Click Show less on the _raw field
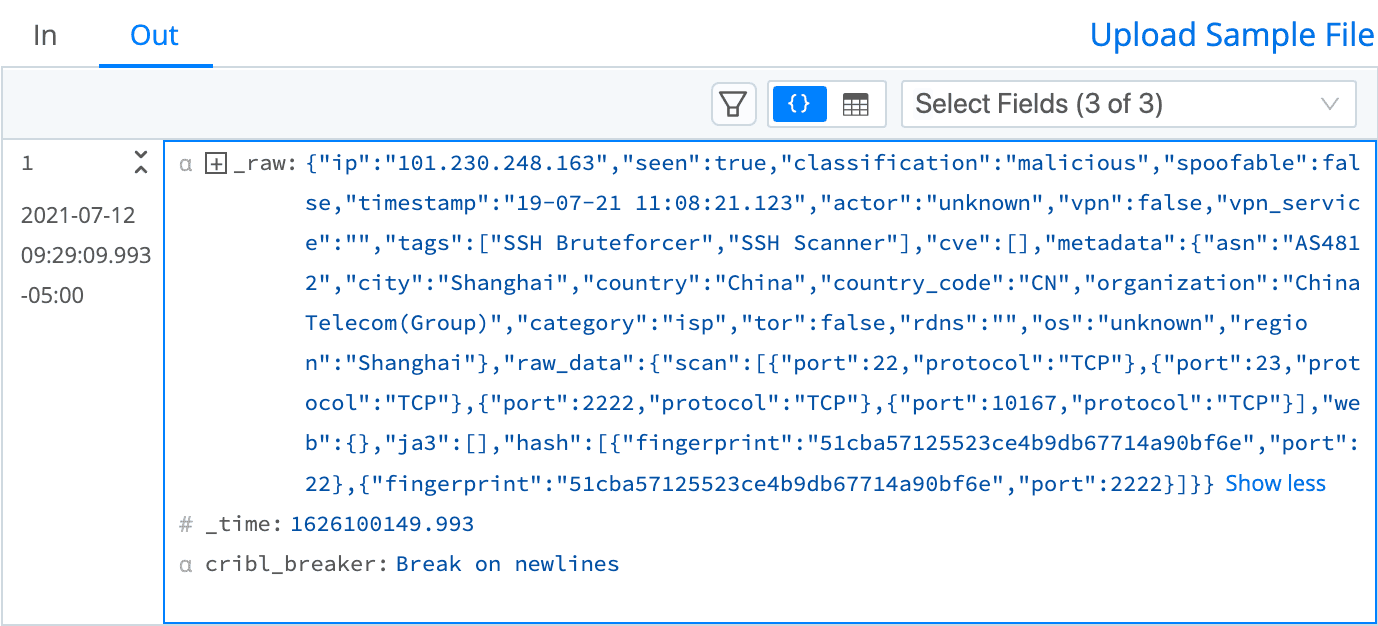This screenshot has height=626, width=1378. click(1275, 484)
